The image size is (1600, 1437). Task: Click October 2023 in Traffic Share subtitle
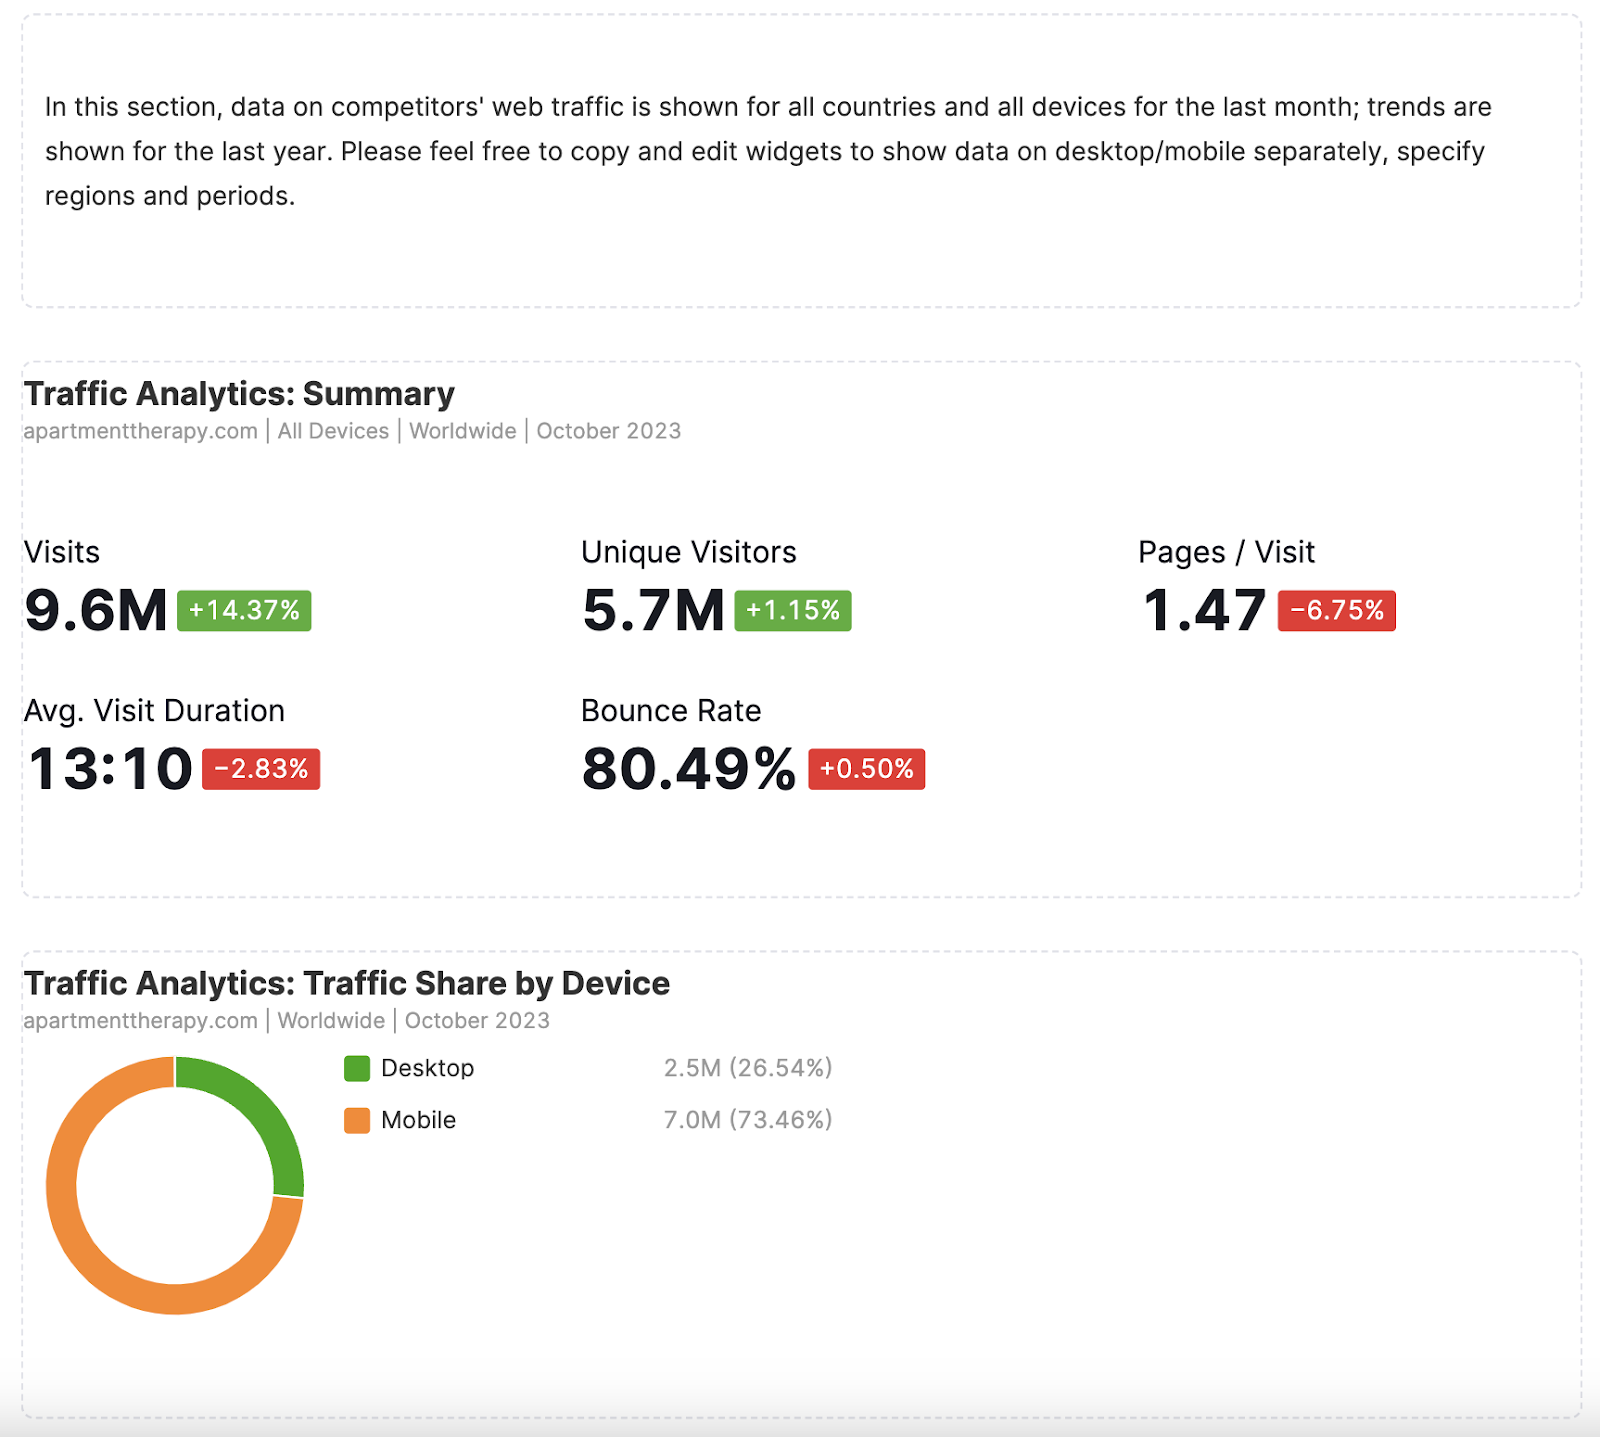pos(477,1021)
